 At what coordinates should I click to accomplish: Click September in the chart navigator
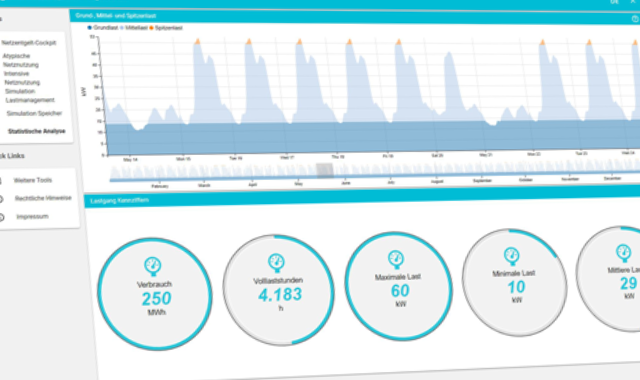tap(482, 180)
